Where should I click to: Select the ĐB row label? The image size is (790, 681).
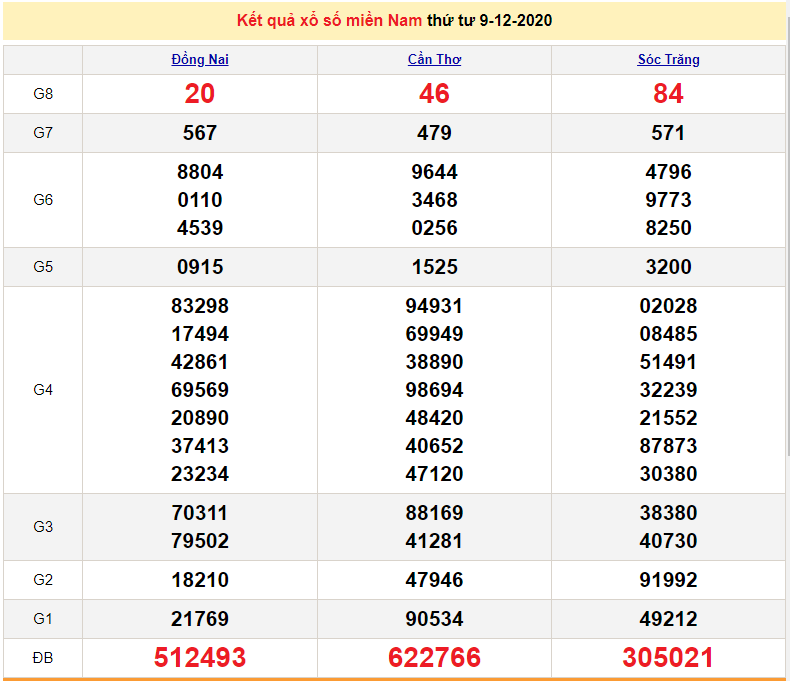(x=43, y=657)
